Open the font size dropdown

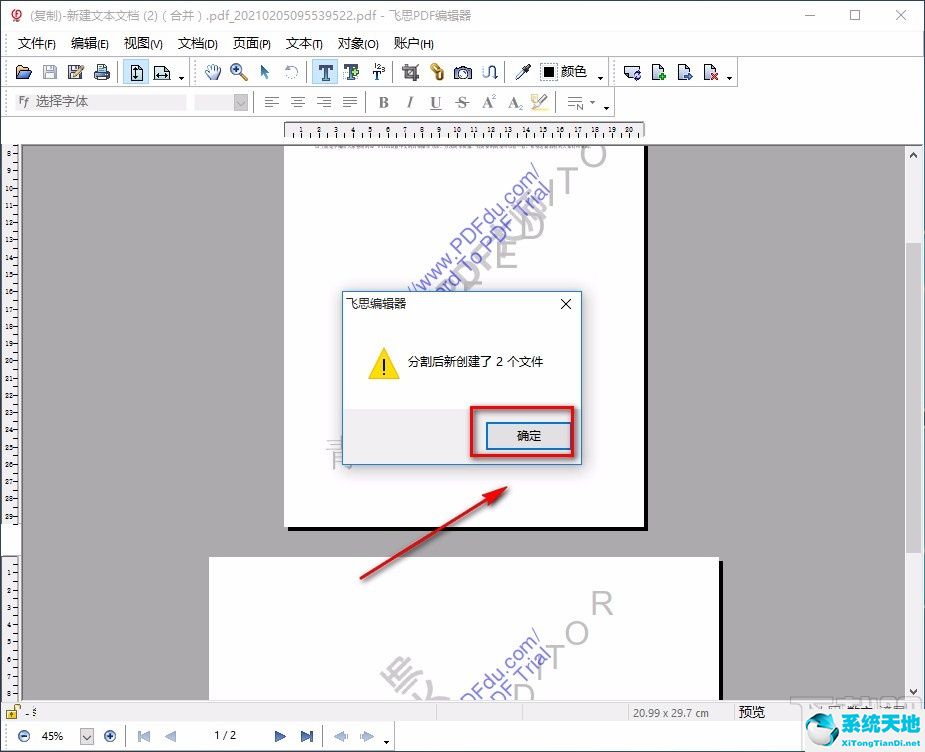pyautogui.click(x=240, y=103)
